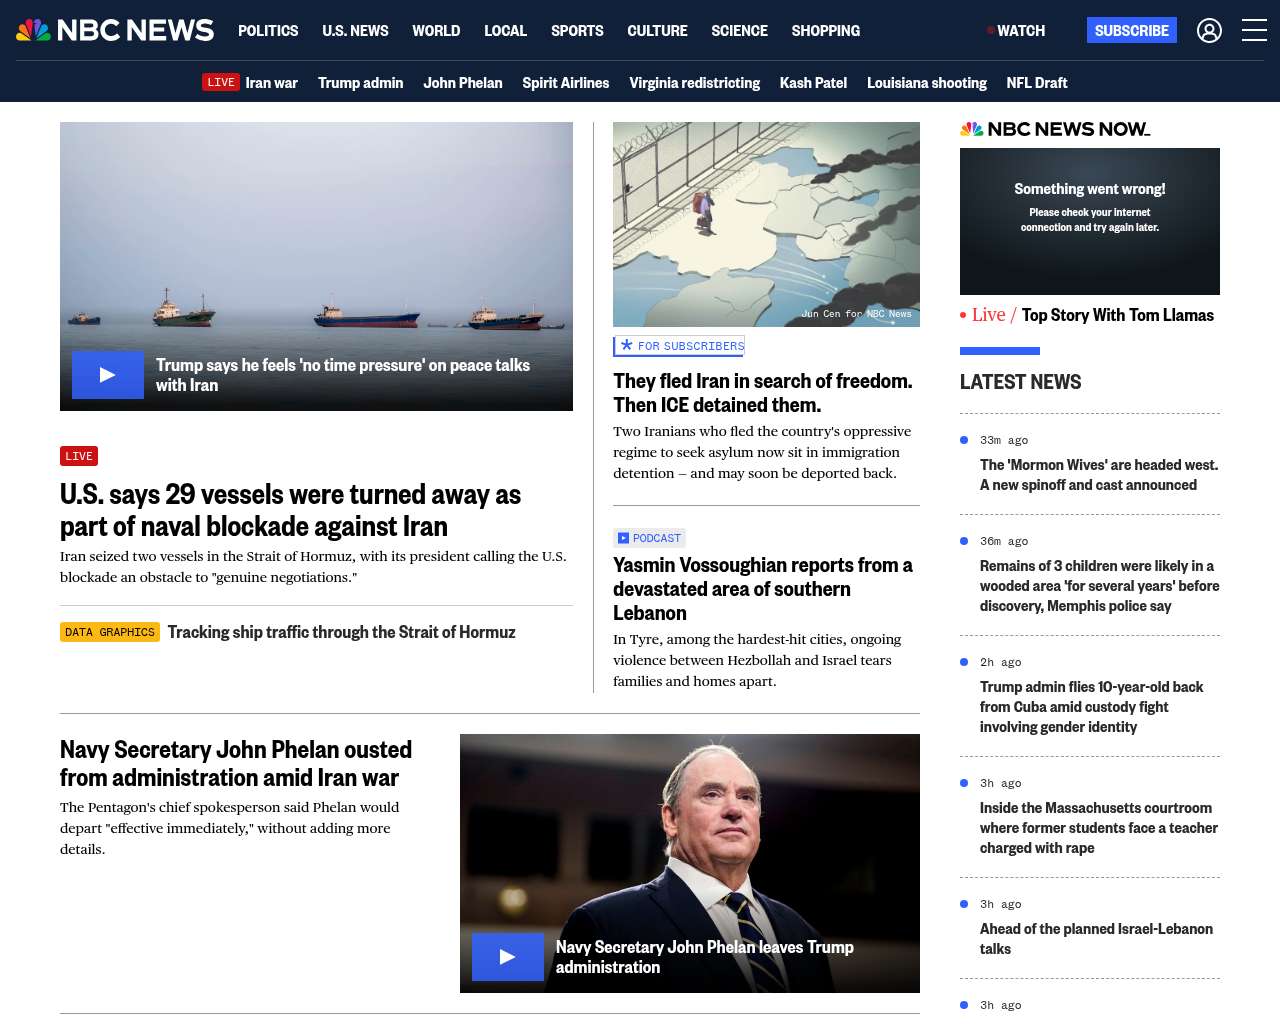The height and width of the screenshot is (1024, 1280).
Task: Click the NBC News Now logo
Action: [x=1055, y=129]
